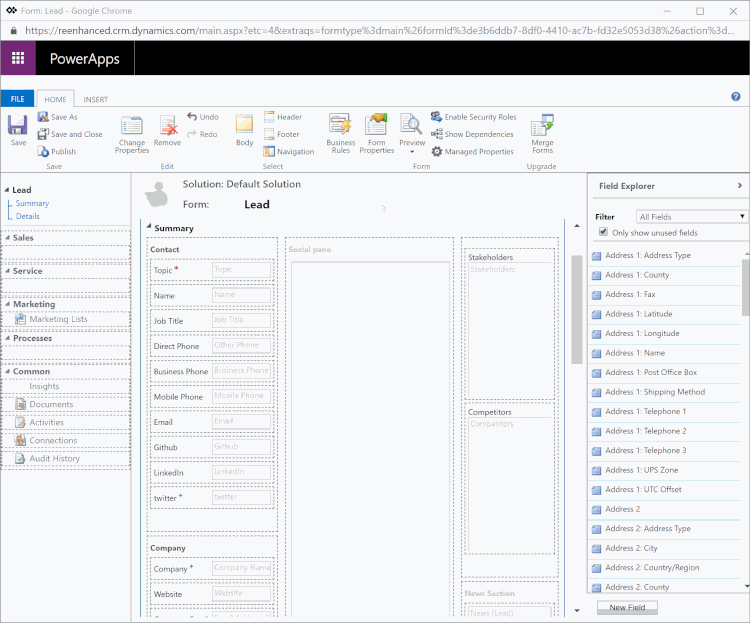Viewport: 750px width, 623px height.
Task: Go to Details in Lead tree
Action: [28, 216]
